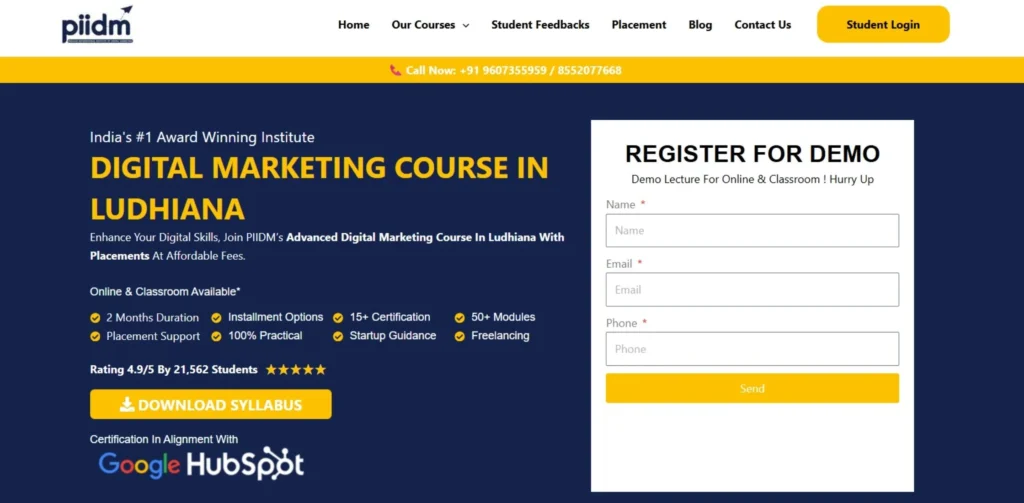1024x503 pixels.
Task: Click the checkmark icon beside Placement Support
Action: tap(95, 336)
